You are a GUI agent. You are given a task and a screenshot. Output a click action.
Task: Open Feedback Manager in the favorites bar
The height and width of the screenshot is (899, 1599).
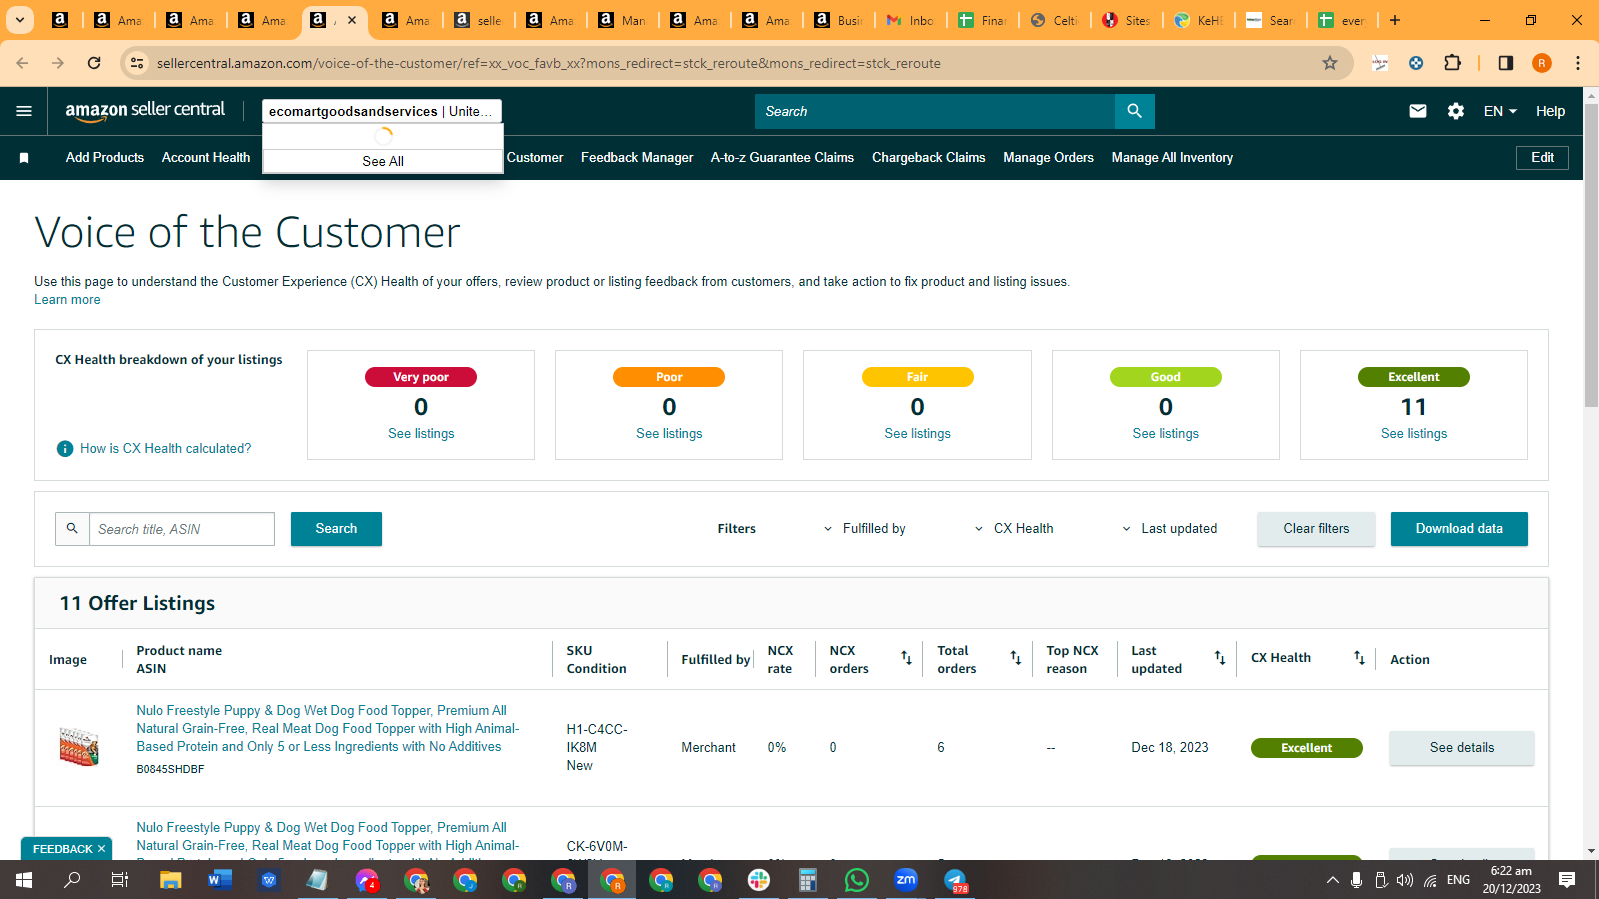tap(637, 158)
